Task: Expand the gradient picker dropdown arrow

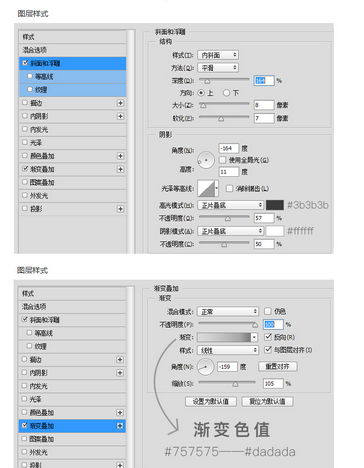Action: 254,337
